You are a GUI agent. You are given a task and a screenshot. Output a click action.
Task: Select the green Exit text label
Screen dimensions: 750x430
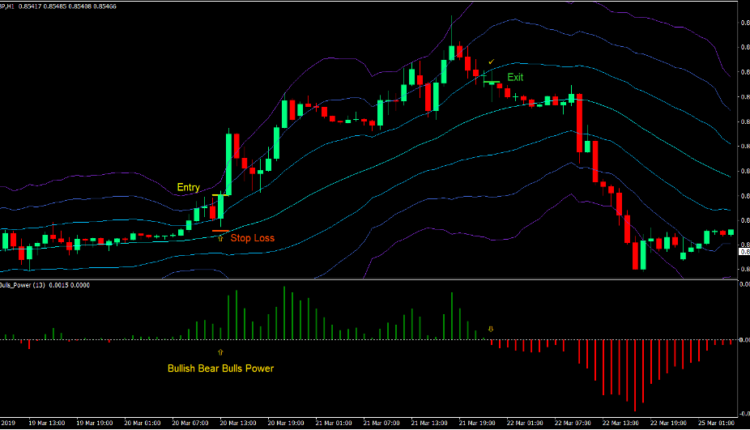(515, 77)
